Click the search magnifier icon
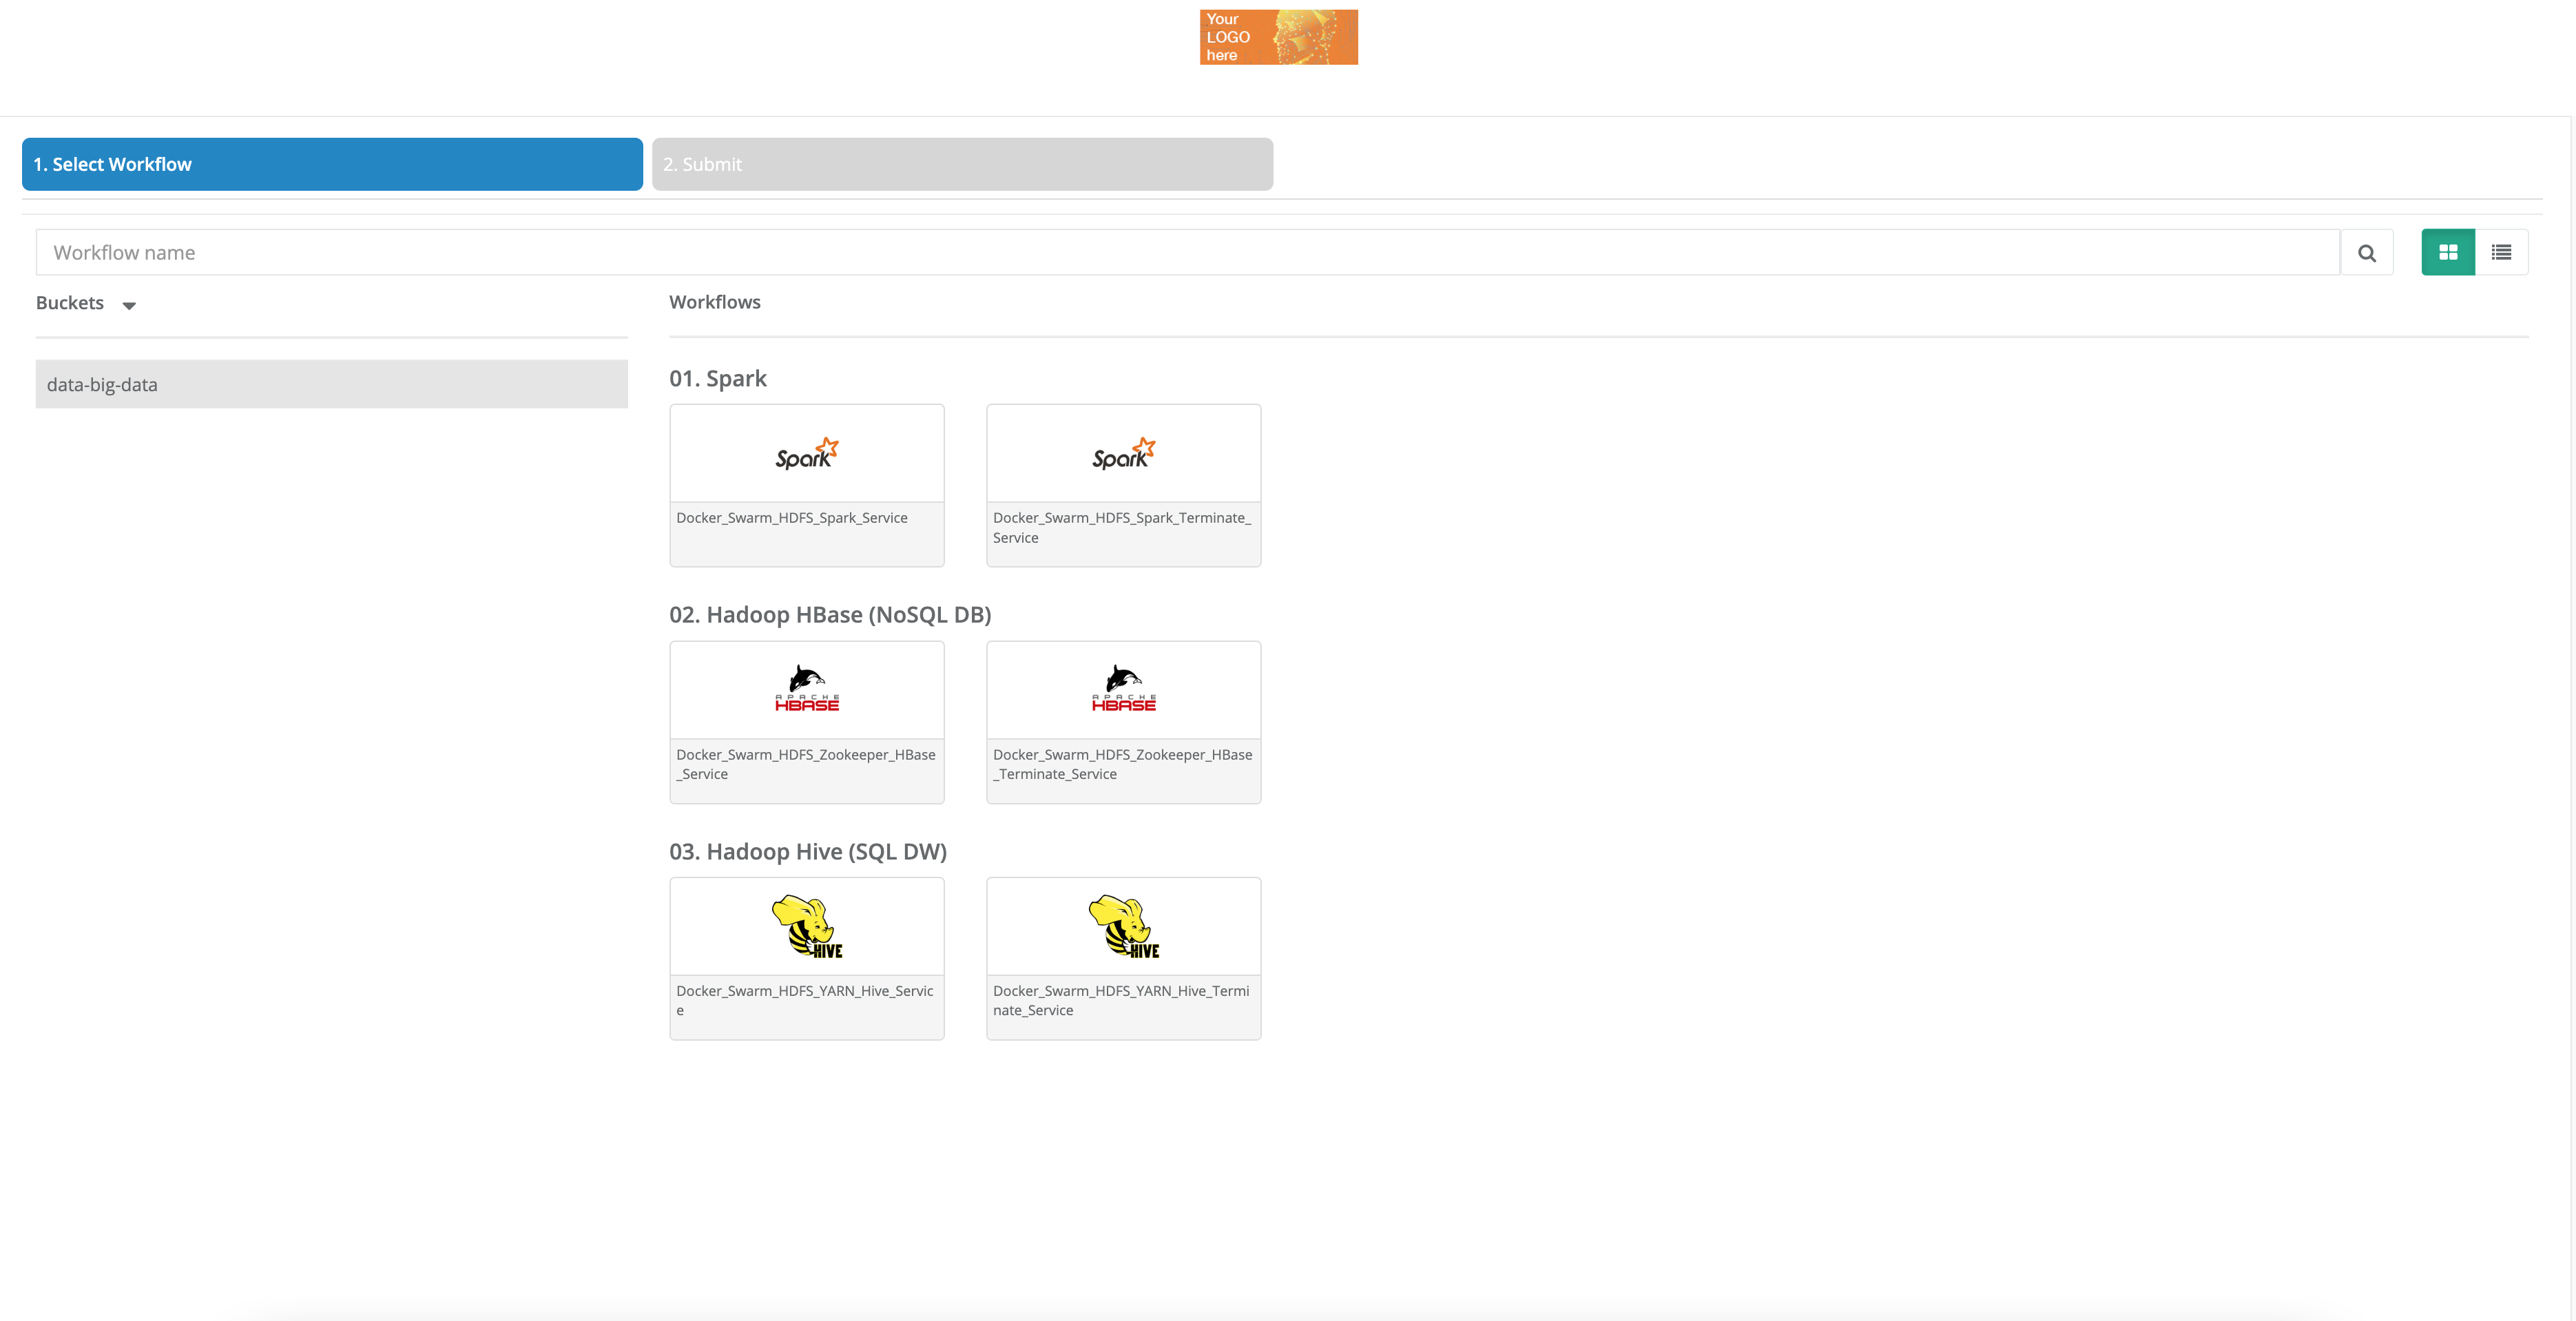 pyautogui.click(x=2366, y=253)
